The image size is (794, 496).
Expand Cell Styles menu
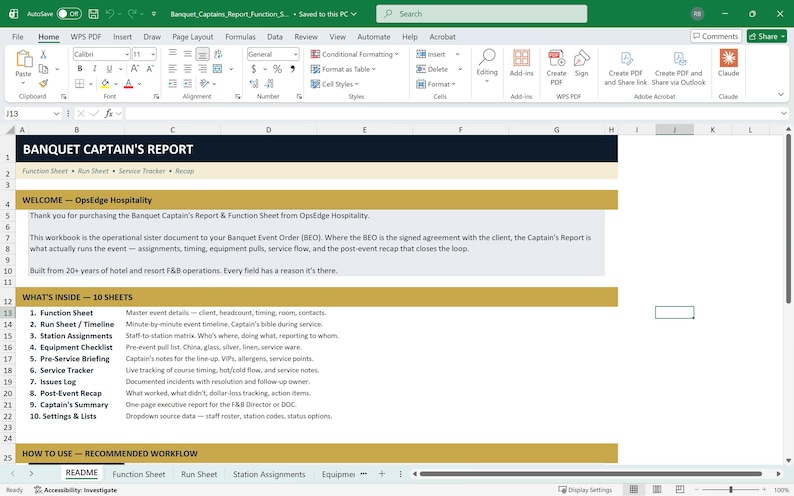(335, 84)
